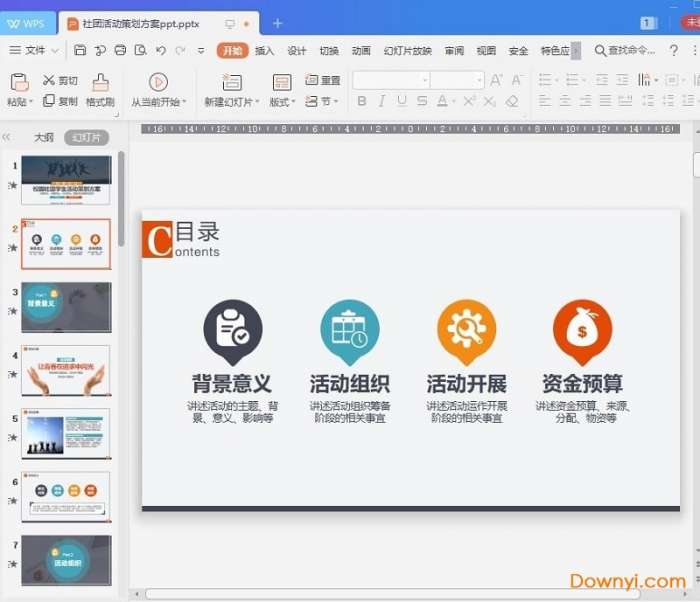The image size is (700, 602).
Task: Switch panel to Slides view
Action: point(87,138)
